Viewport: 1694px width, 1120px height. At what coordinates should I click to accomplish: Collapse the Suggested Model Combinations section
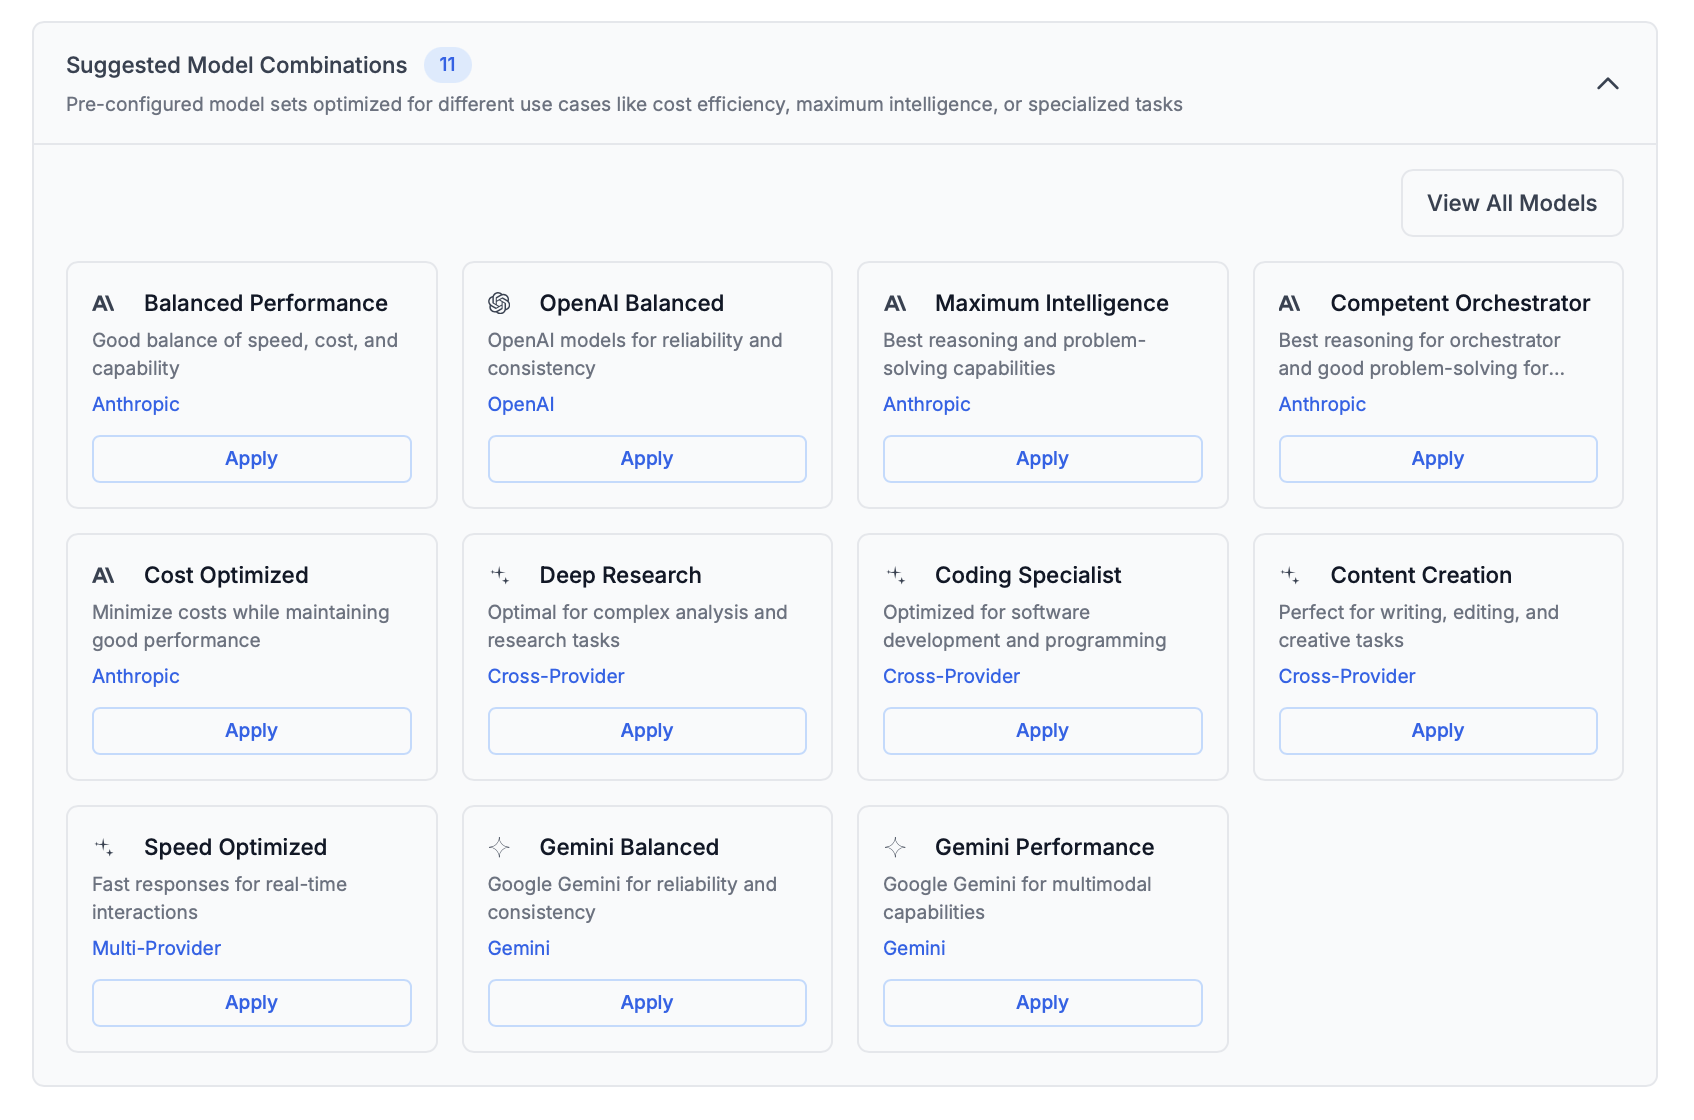pyautogui.click(x=1607, y=84)
